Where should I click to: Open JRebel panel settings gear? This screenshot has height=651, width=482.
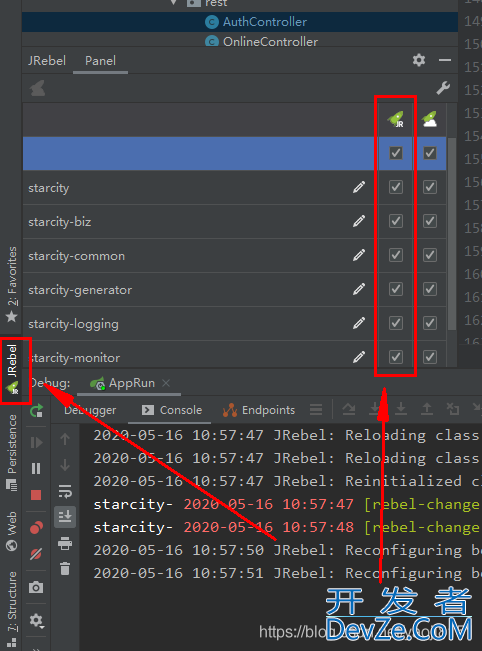coord(418,60)
